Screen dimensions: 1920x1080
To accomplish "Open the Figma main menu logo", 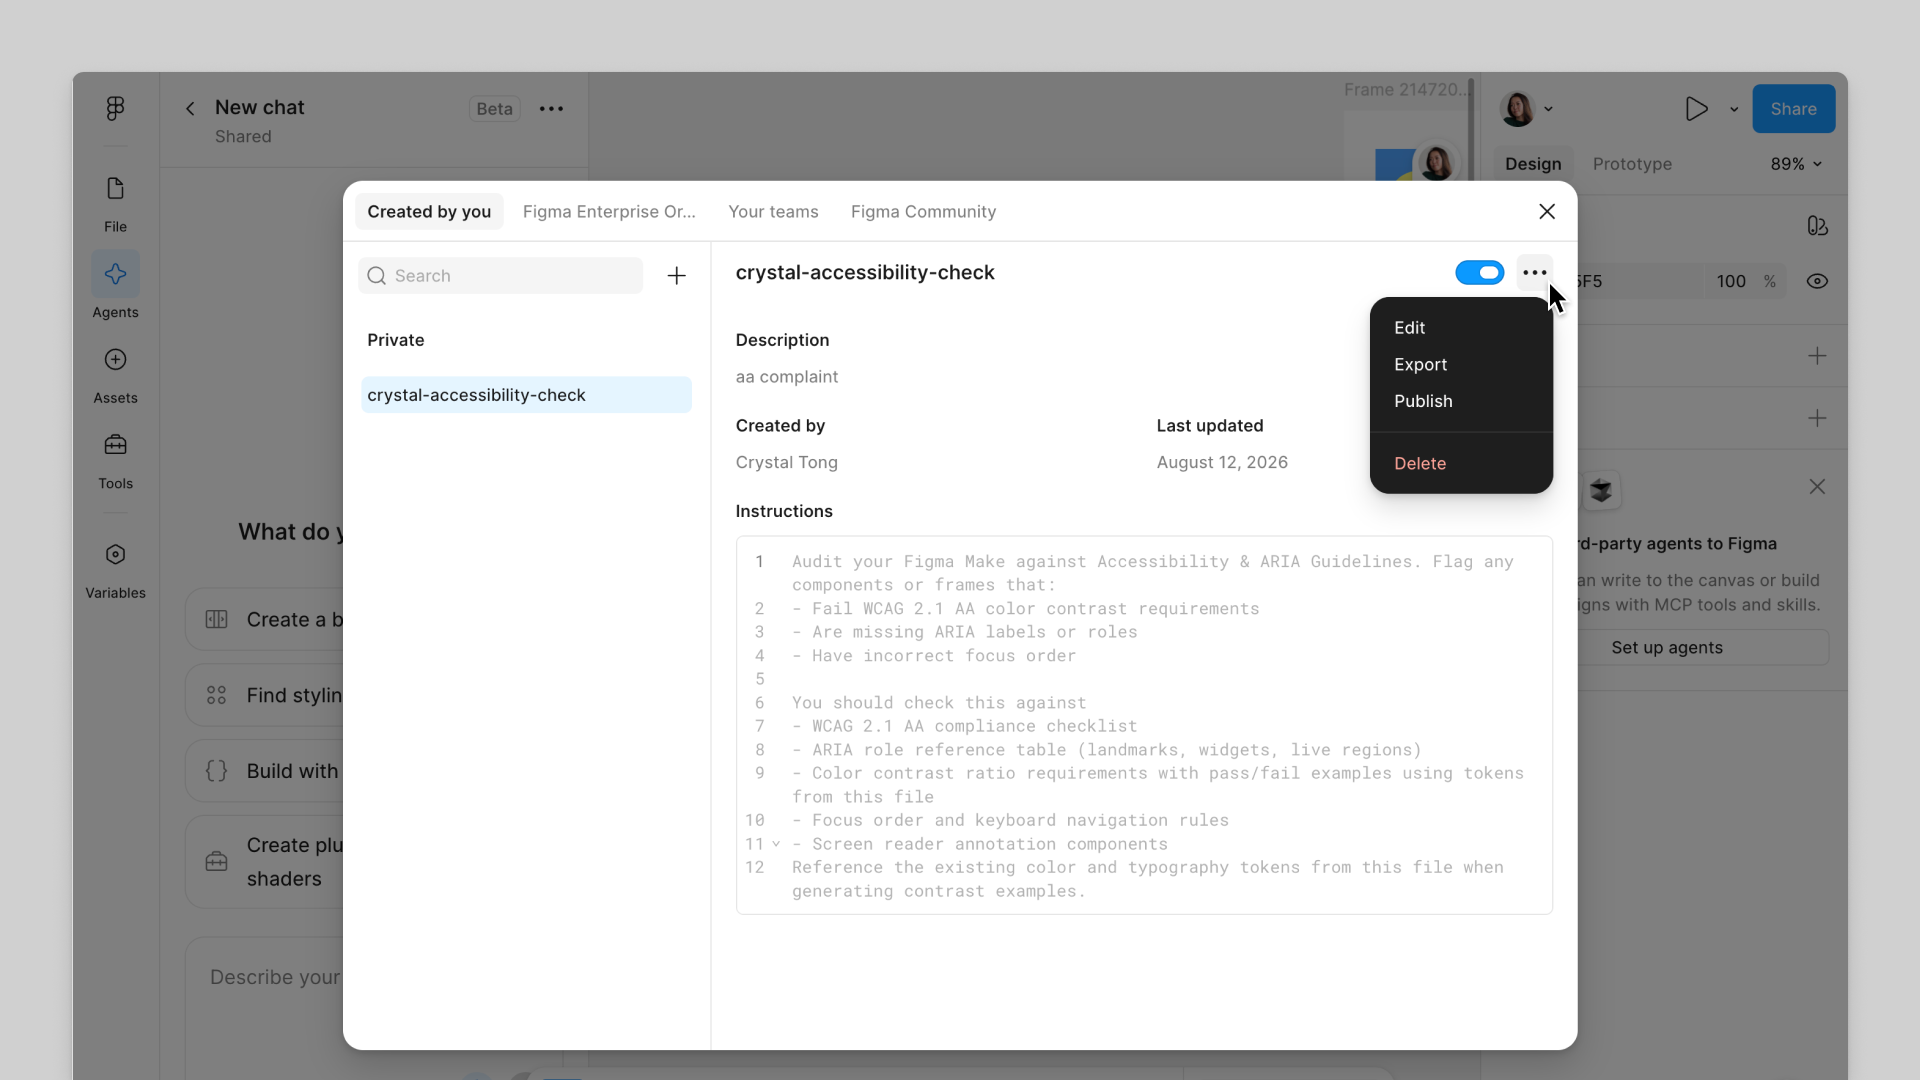I will pyautogui.click(x=115, y=108).
